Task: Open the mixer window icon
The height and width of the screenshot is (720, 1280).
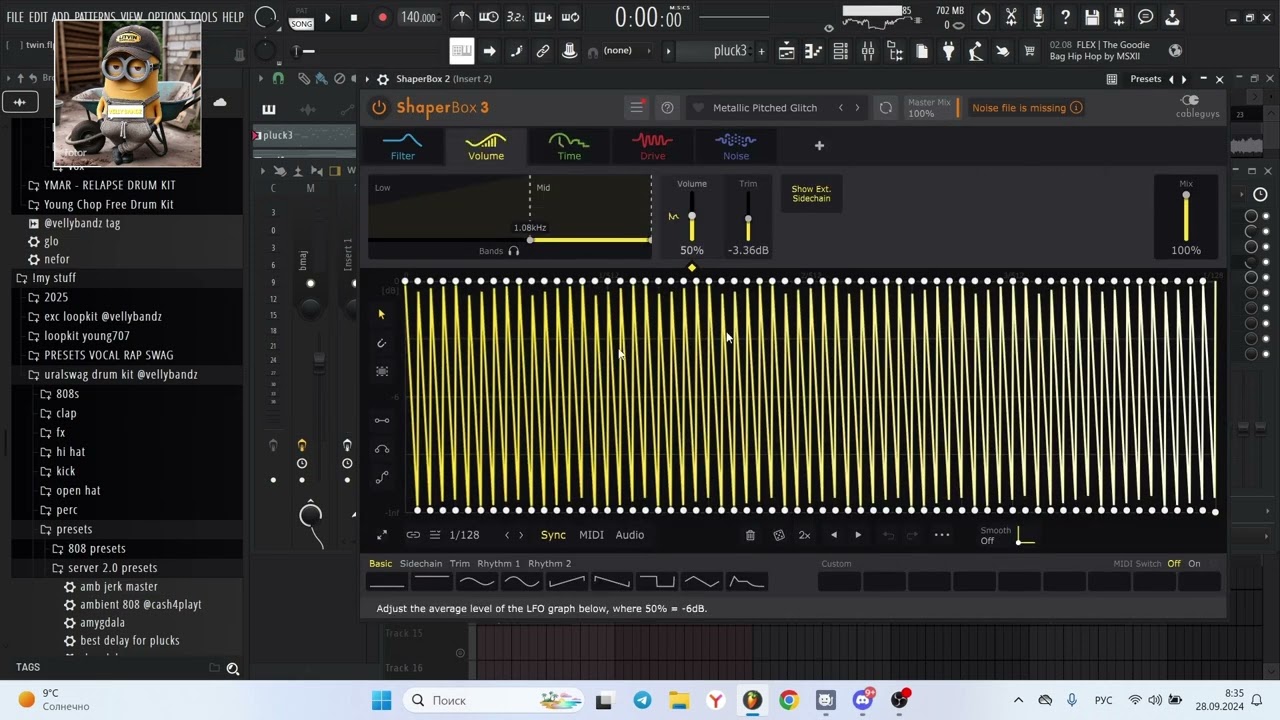Action: (x=867, y=51)
